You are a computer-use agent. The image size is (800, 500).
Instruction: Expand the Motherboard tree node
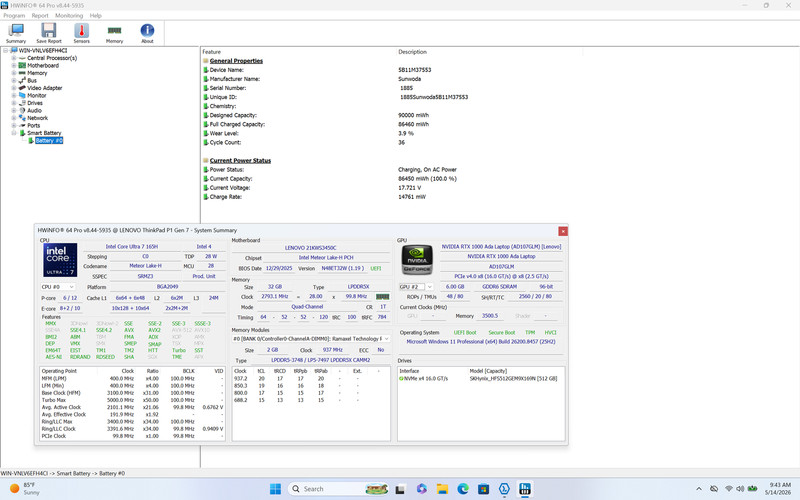tap(14, 65)
